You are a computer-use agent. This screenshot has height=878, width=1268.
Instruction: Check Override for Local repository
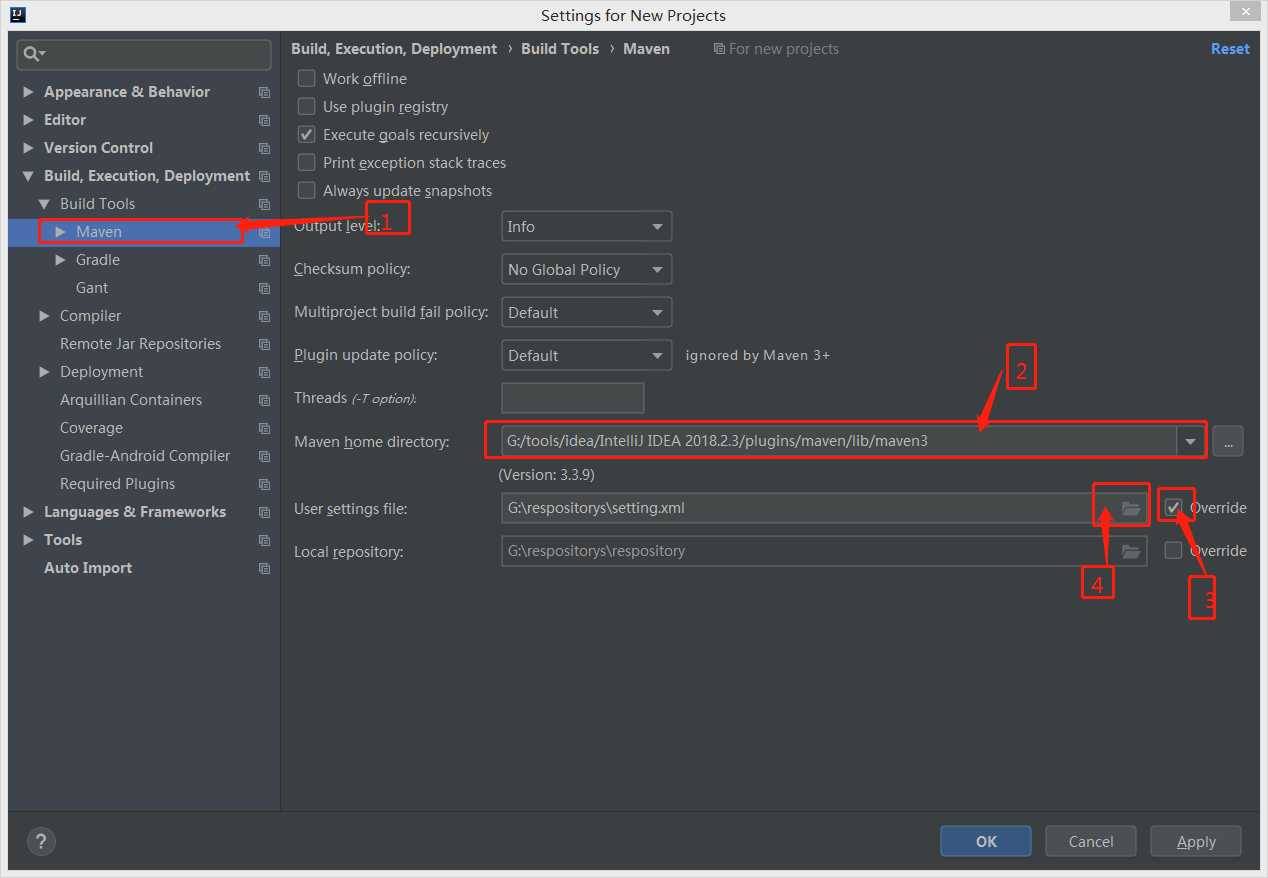(x=1174, y=550)
